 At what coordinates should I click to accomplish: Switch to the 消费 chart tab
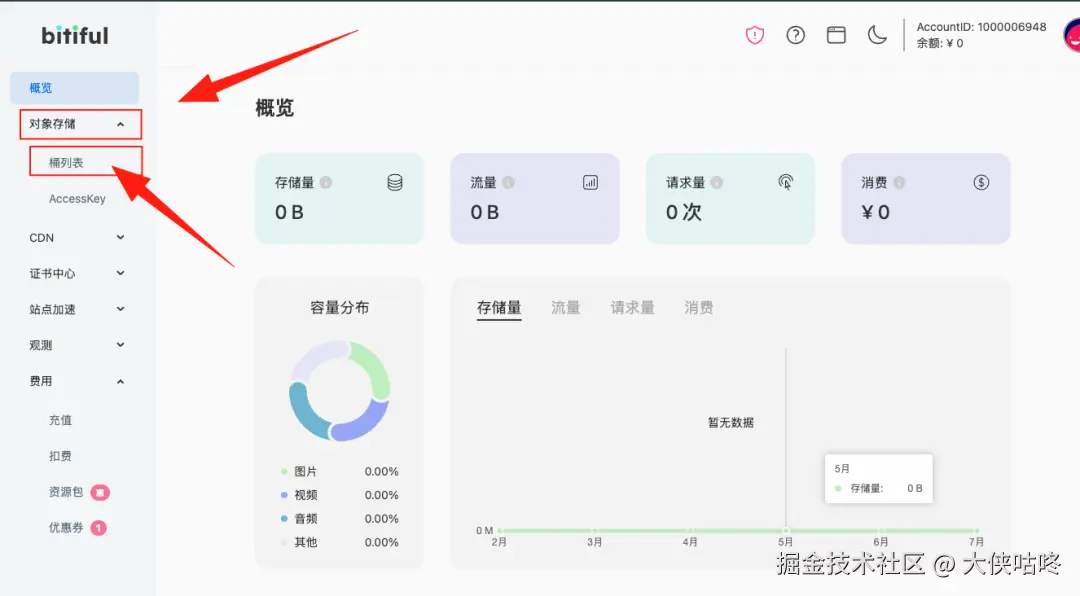[698, 308]
